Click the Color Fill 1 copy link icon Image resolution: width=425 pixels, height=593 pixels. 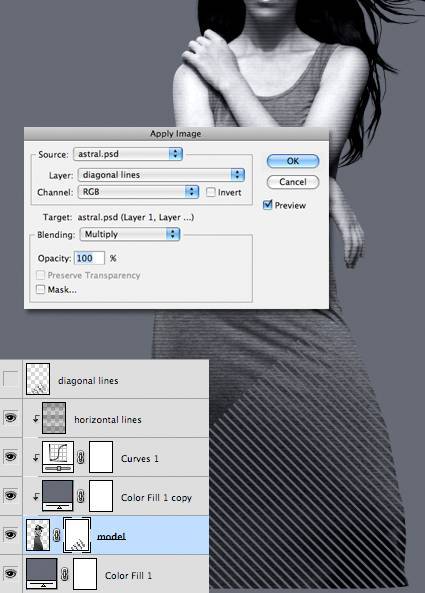tap(80, 496)
